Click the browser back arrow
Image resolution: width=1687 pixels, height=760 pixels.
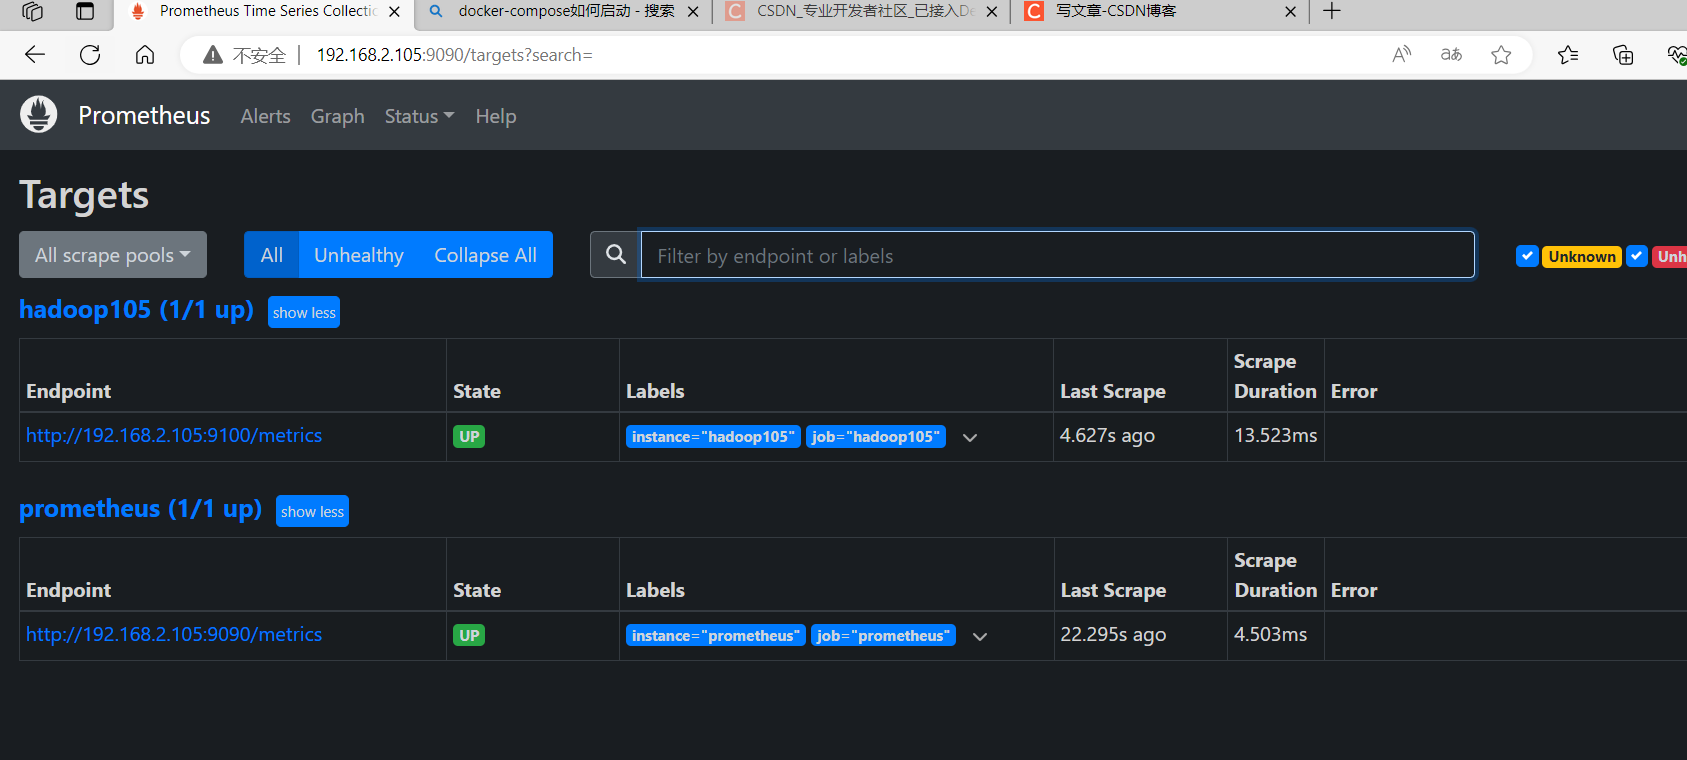[35, 55]
